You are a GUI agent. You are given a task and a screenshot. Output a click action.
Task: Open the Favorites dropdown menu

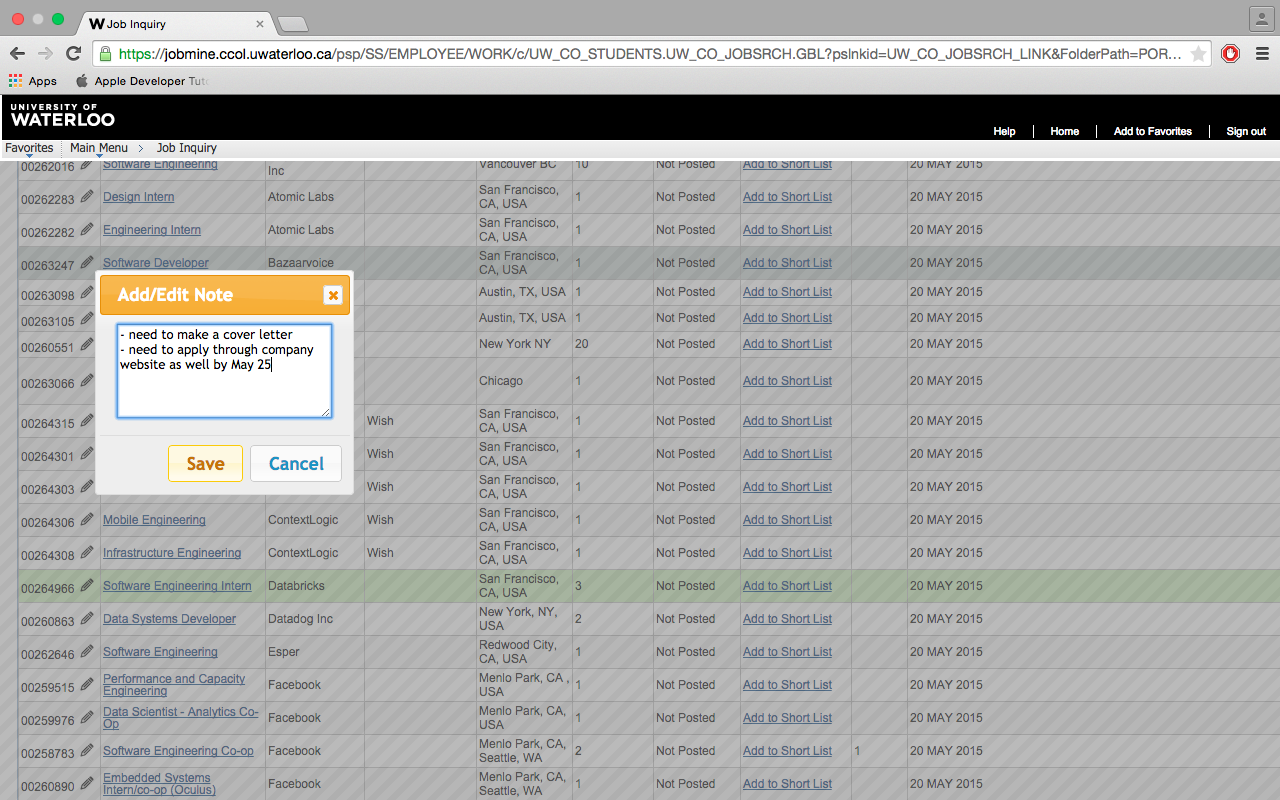click(29, 148)
